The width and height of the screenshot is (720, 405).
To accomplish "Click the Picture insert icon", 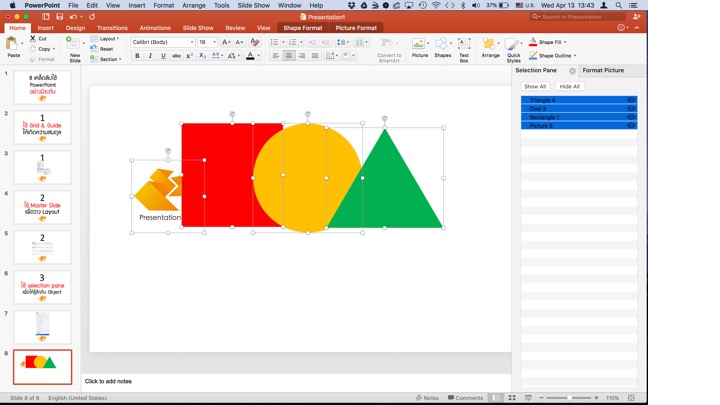I will [420, 45].
